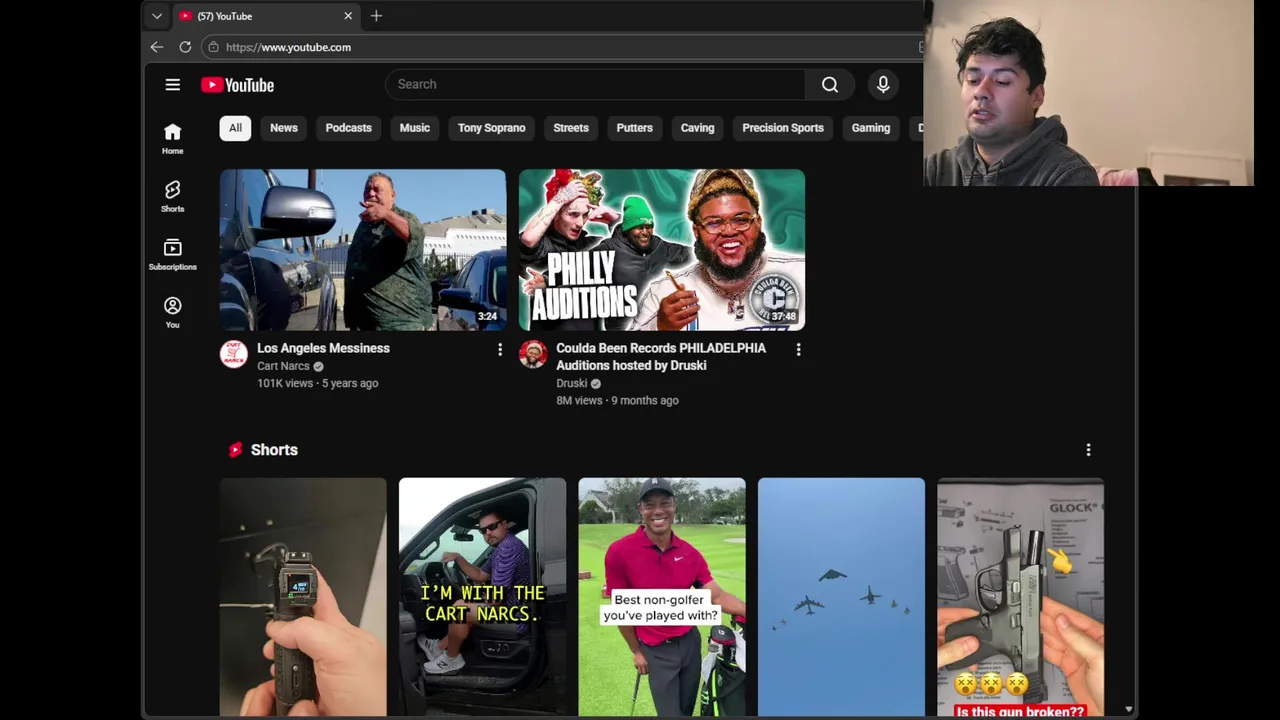
Task: Click the search magnifier button
Action: 830,85
